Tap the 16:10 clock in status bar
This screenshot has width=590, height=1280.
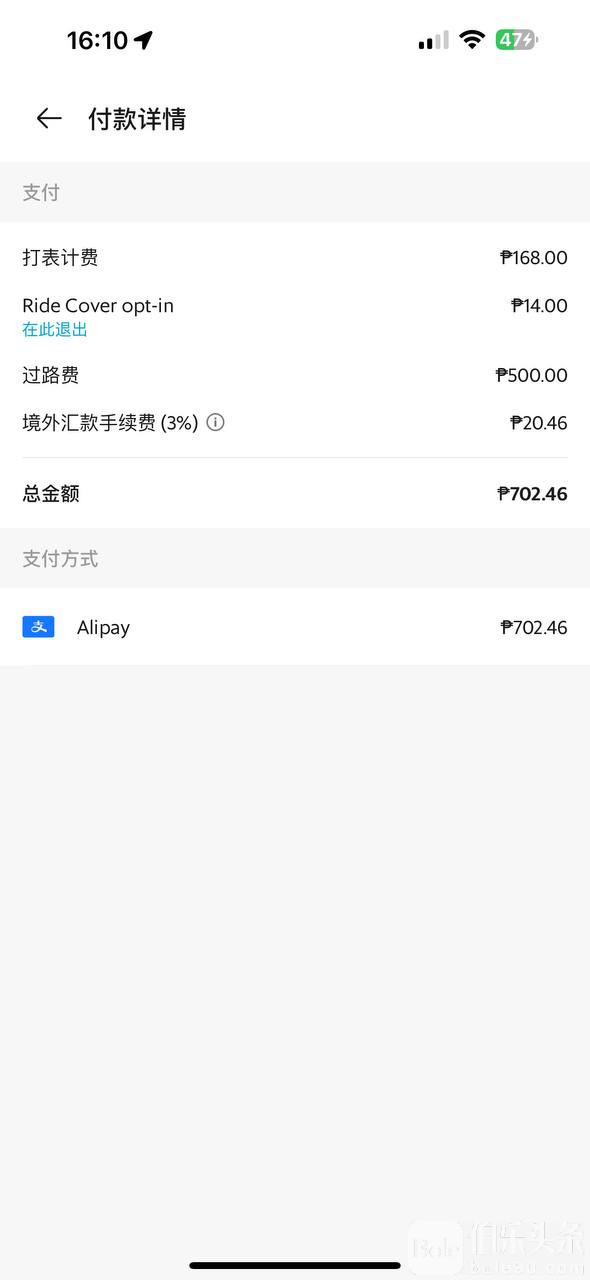click(x=97, y=40)
